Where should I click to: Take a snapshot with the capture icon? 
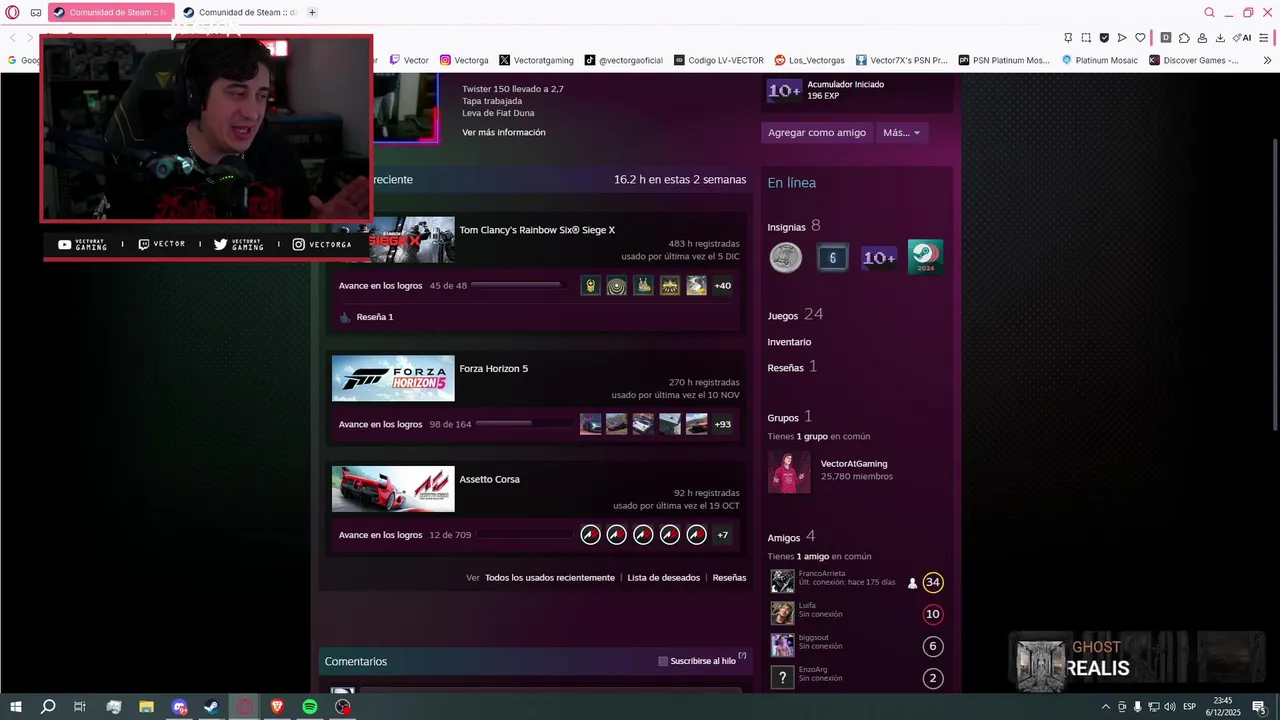(x=1086, y=38)
